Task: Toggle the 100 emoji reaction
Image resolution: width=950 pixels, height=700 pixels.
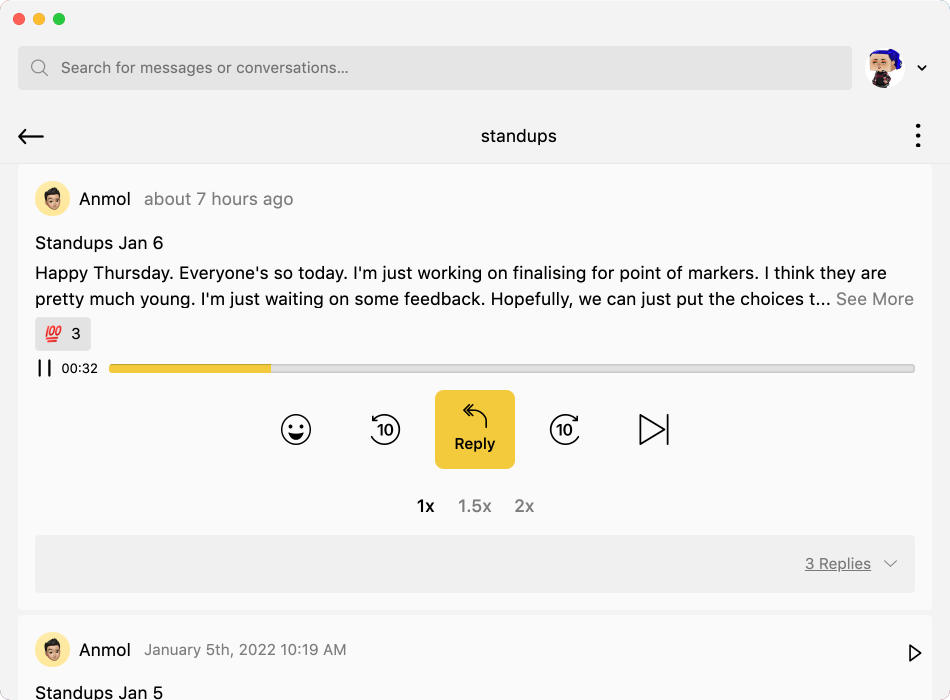Action: click(63, 334)
